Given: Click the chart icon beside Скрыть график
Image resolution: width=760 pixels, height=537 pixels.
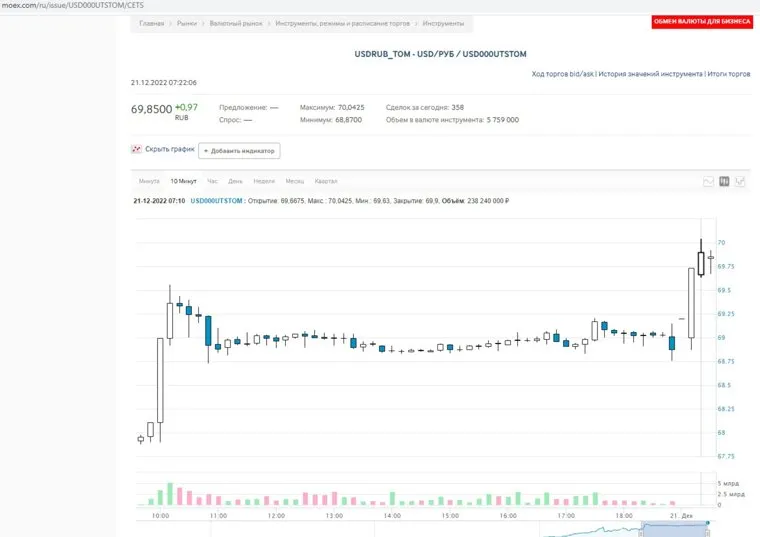Looking at the screenshot, I should (136, 149).
